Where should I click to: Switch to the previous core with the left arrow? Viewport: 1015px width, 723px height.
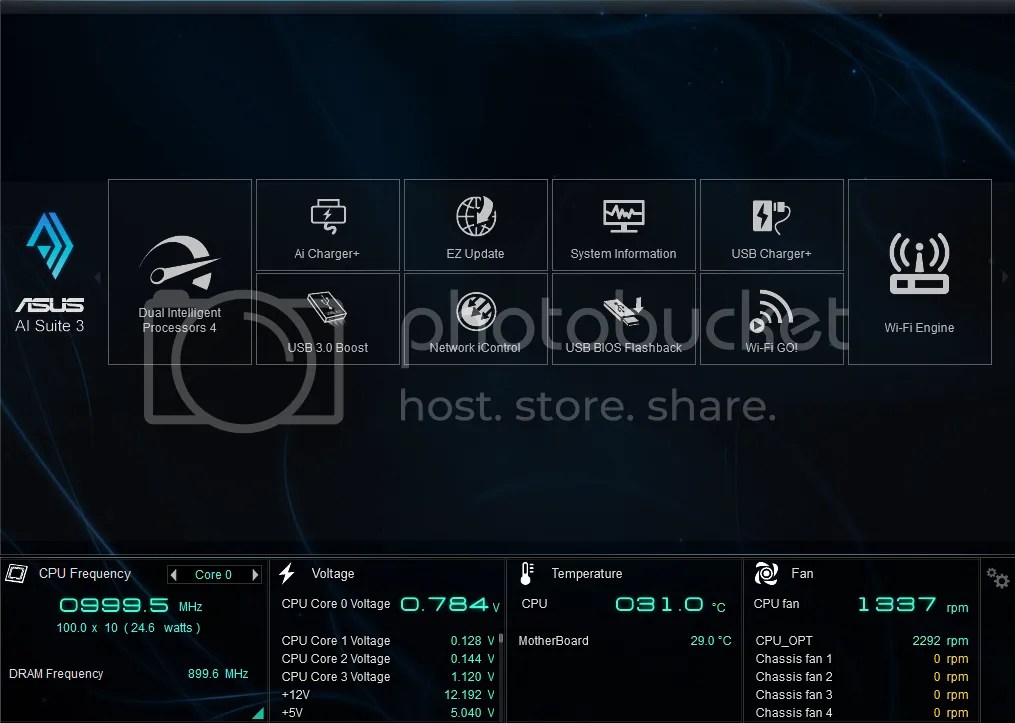[x=173, y=575]
